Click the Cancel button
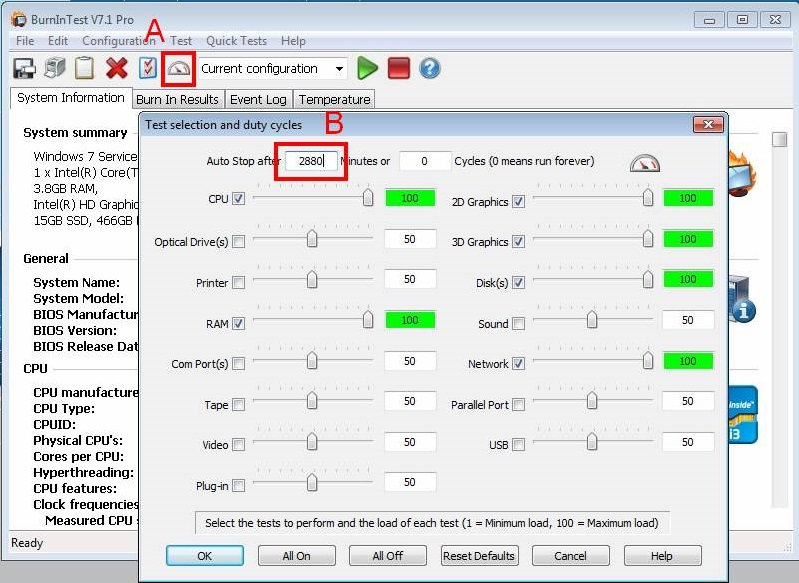This screenshot has height=583, width=799. point(571,555)
